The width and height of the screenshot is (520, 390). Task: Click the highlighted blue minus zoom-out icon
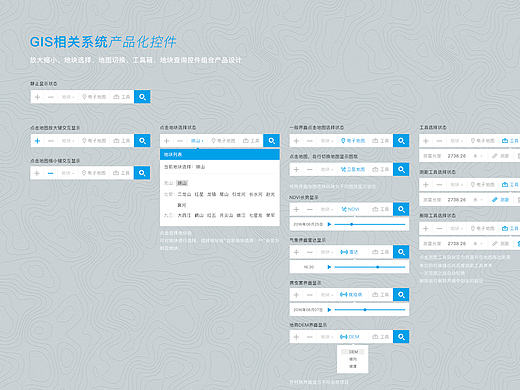[50, 173]
